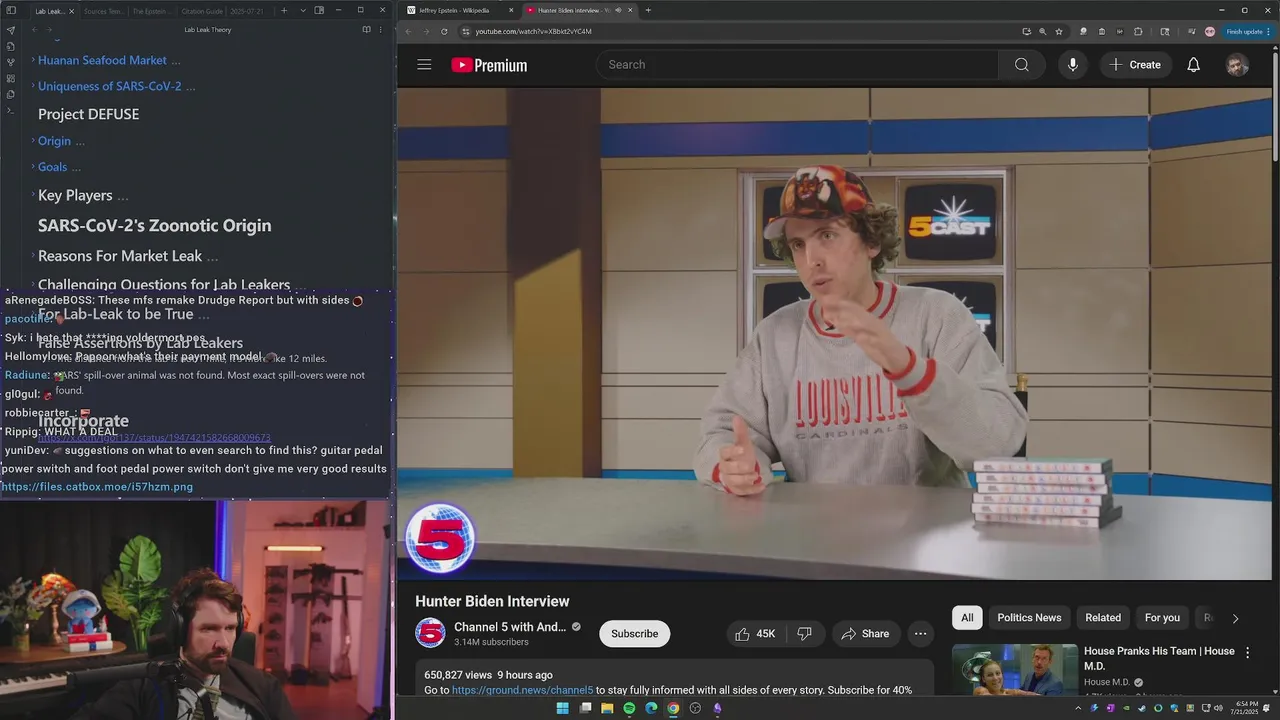Open the YouTube Create button

[x=1135, y=65]
